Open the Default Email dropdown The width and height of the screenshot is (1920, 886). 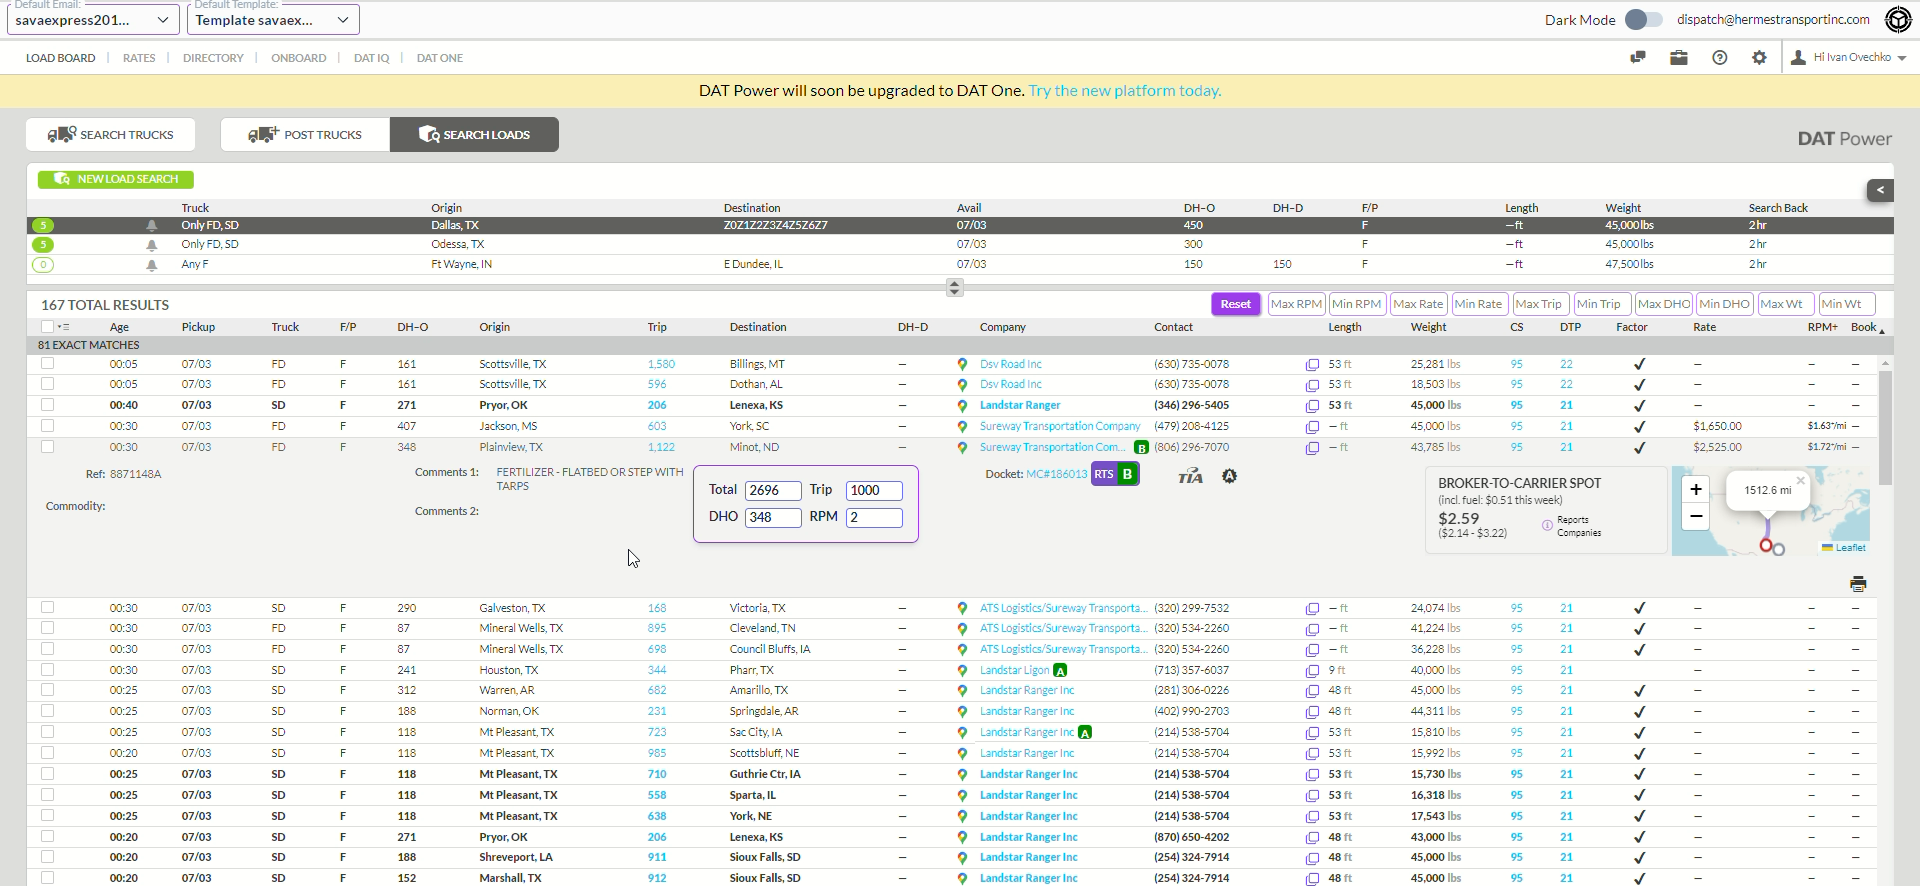click(x=93, y=20)
